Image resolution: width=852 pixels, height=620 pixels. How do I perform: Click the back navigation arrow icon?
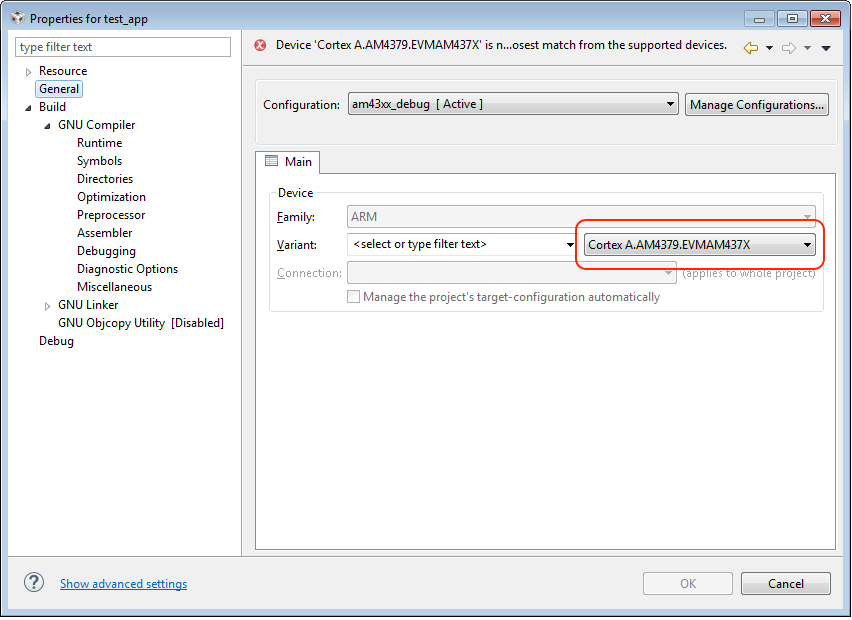[750, 47]
